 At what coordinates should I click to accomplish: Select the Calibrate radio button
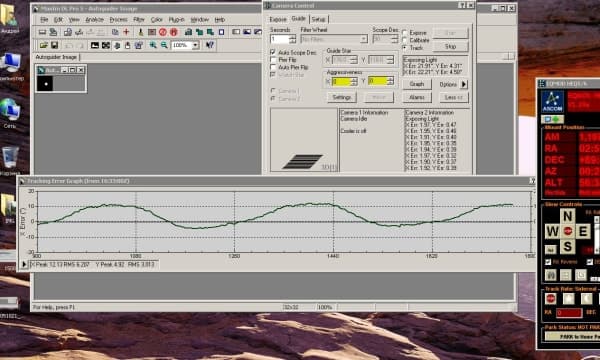click(x=405, y=40)
